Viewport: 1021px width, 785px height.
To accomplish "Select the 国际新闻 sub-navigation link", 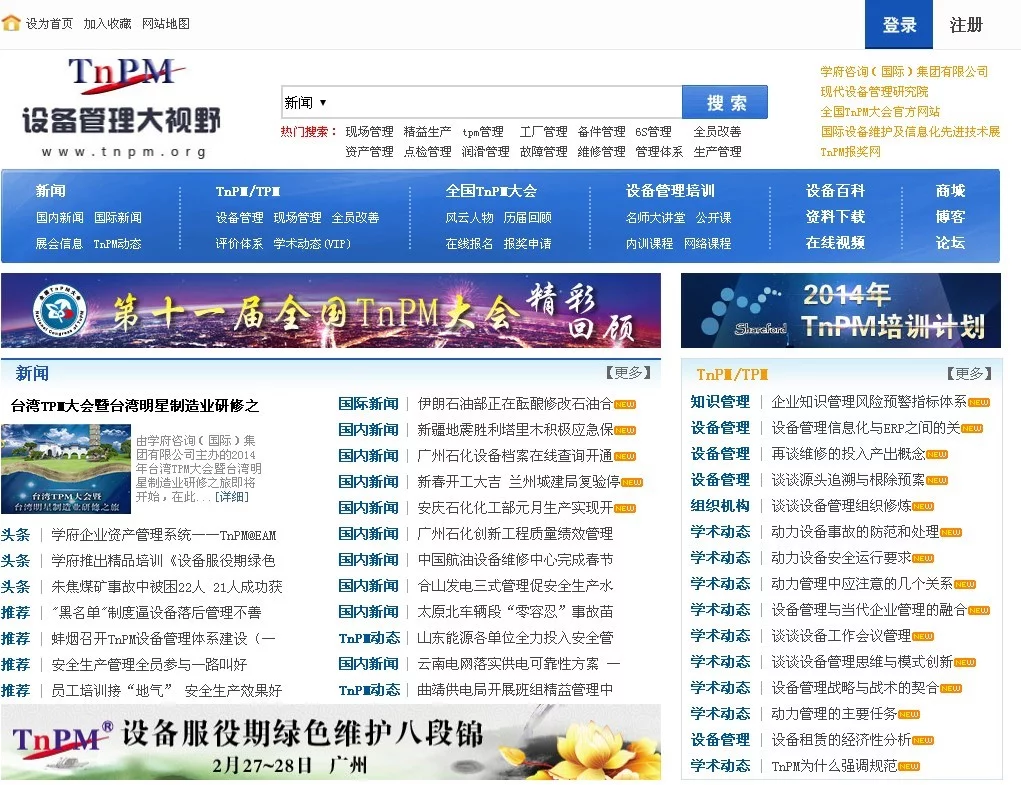I will tap(118, 217).
